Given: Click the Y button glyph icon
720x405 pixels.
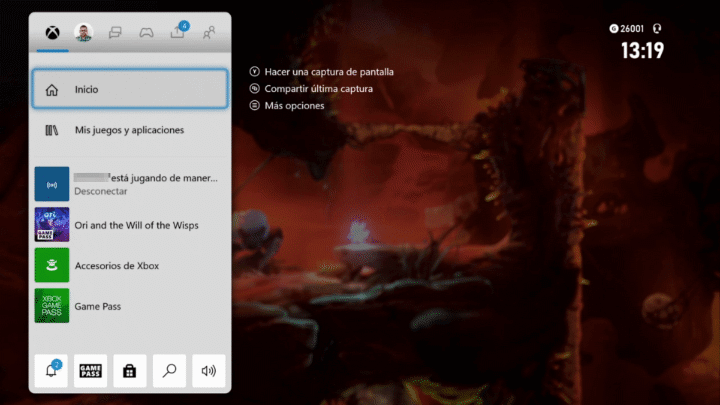Looking at the screenshot, I should click(x=254, y=72).
